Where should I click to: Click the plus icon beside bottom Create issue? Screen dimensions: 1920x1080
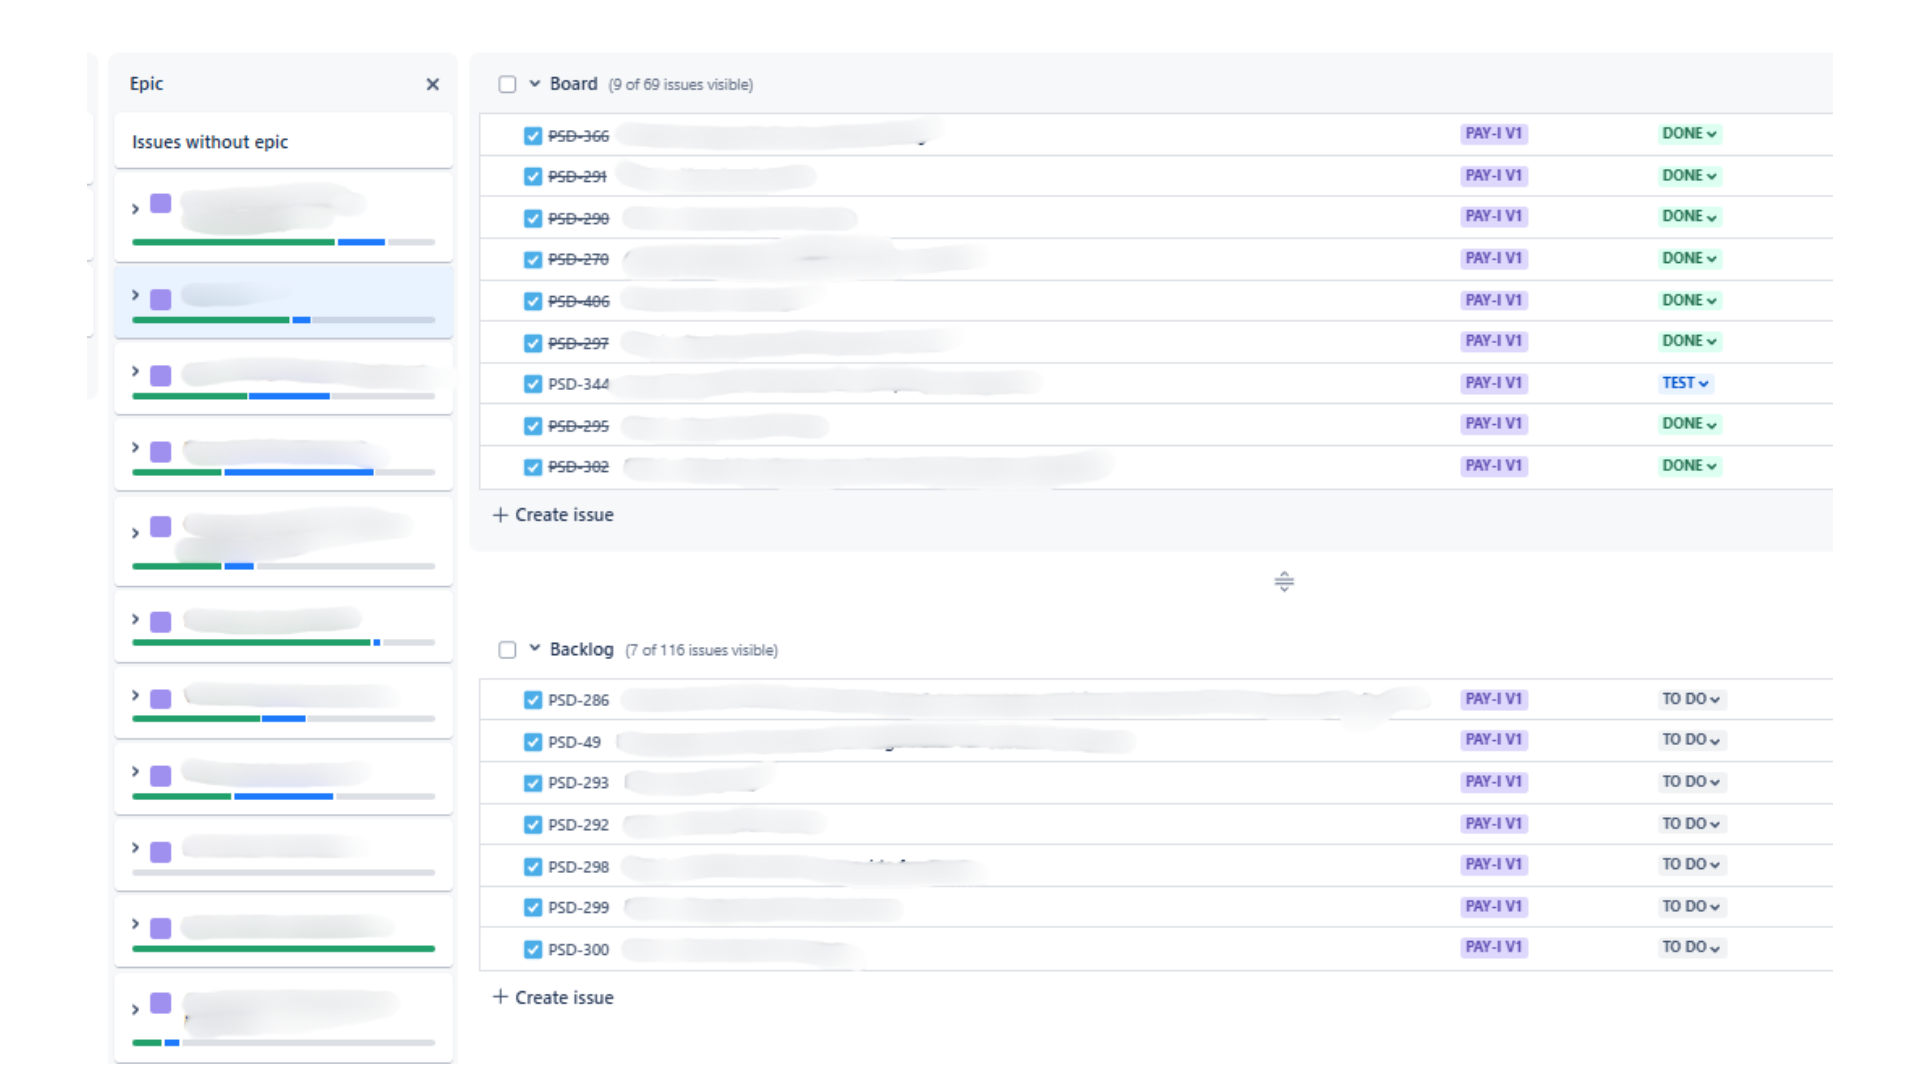pyautogui.click(x=500, y=997)
